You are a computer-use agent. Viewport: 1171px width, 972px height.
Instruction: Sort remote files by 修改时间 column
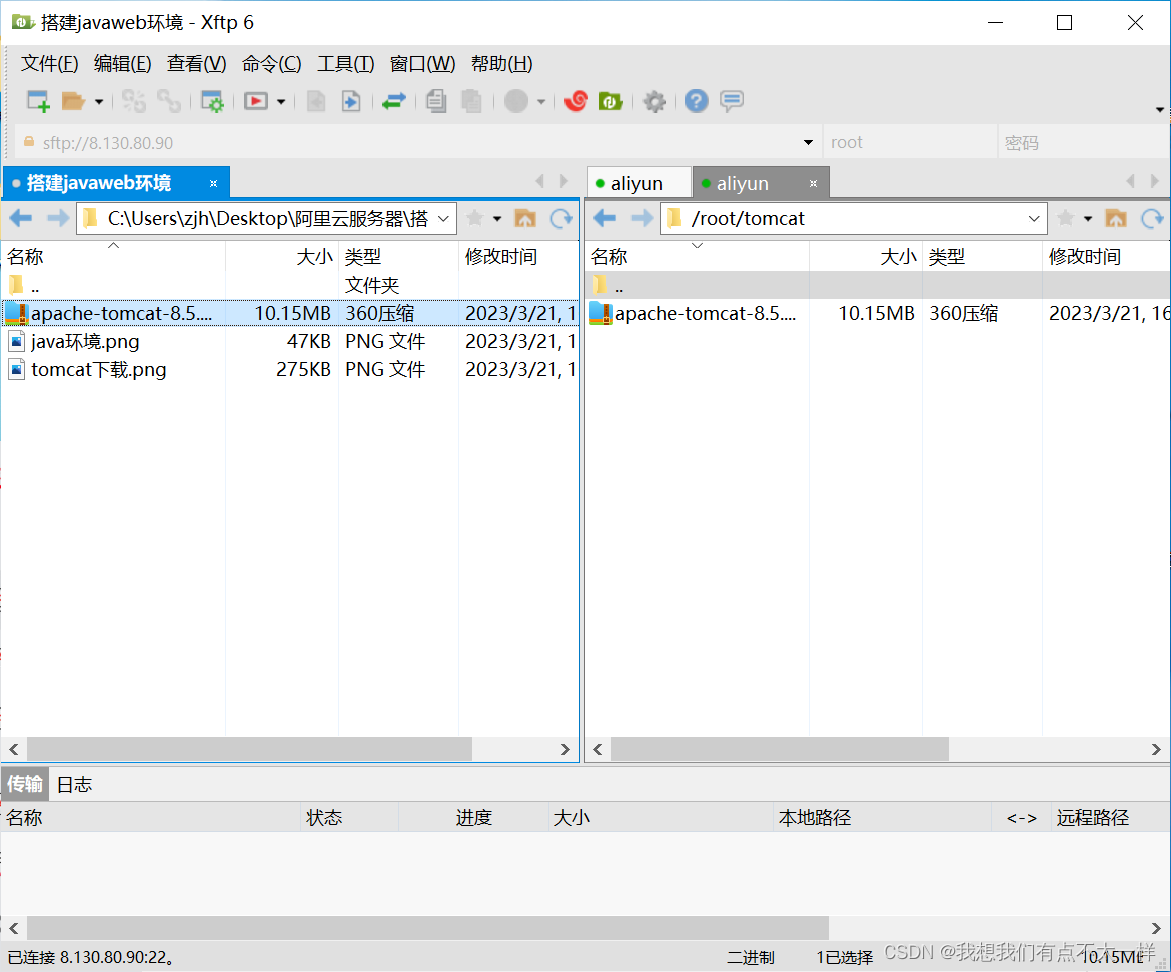coord(1106,257)
